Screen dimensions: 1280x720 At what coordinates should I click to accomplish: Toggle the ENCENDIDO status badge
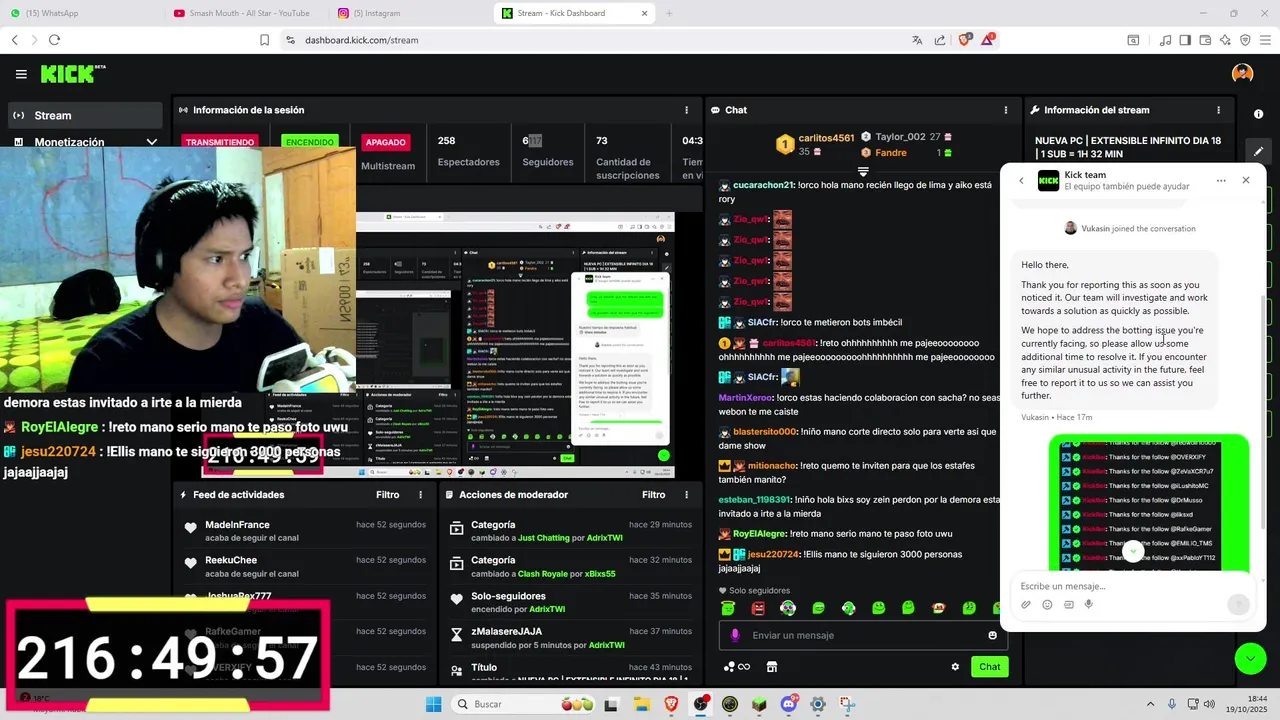point(310,142)
